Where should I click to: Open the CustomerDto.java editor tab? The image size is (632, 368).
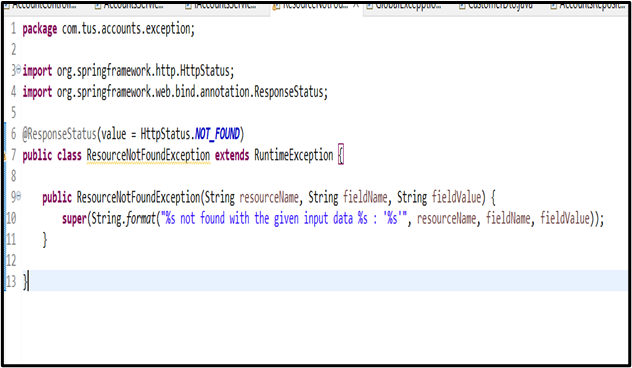[496, 6]
